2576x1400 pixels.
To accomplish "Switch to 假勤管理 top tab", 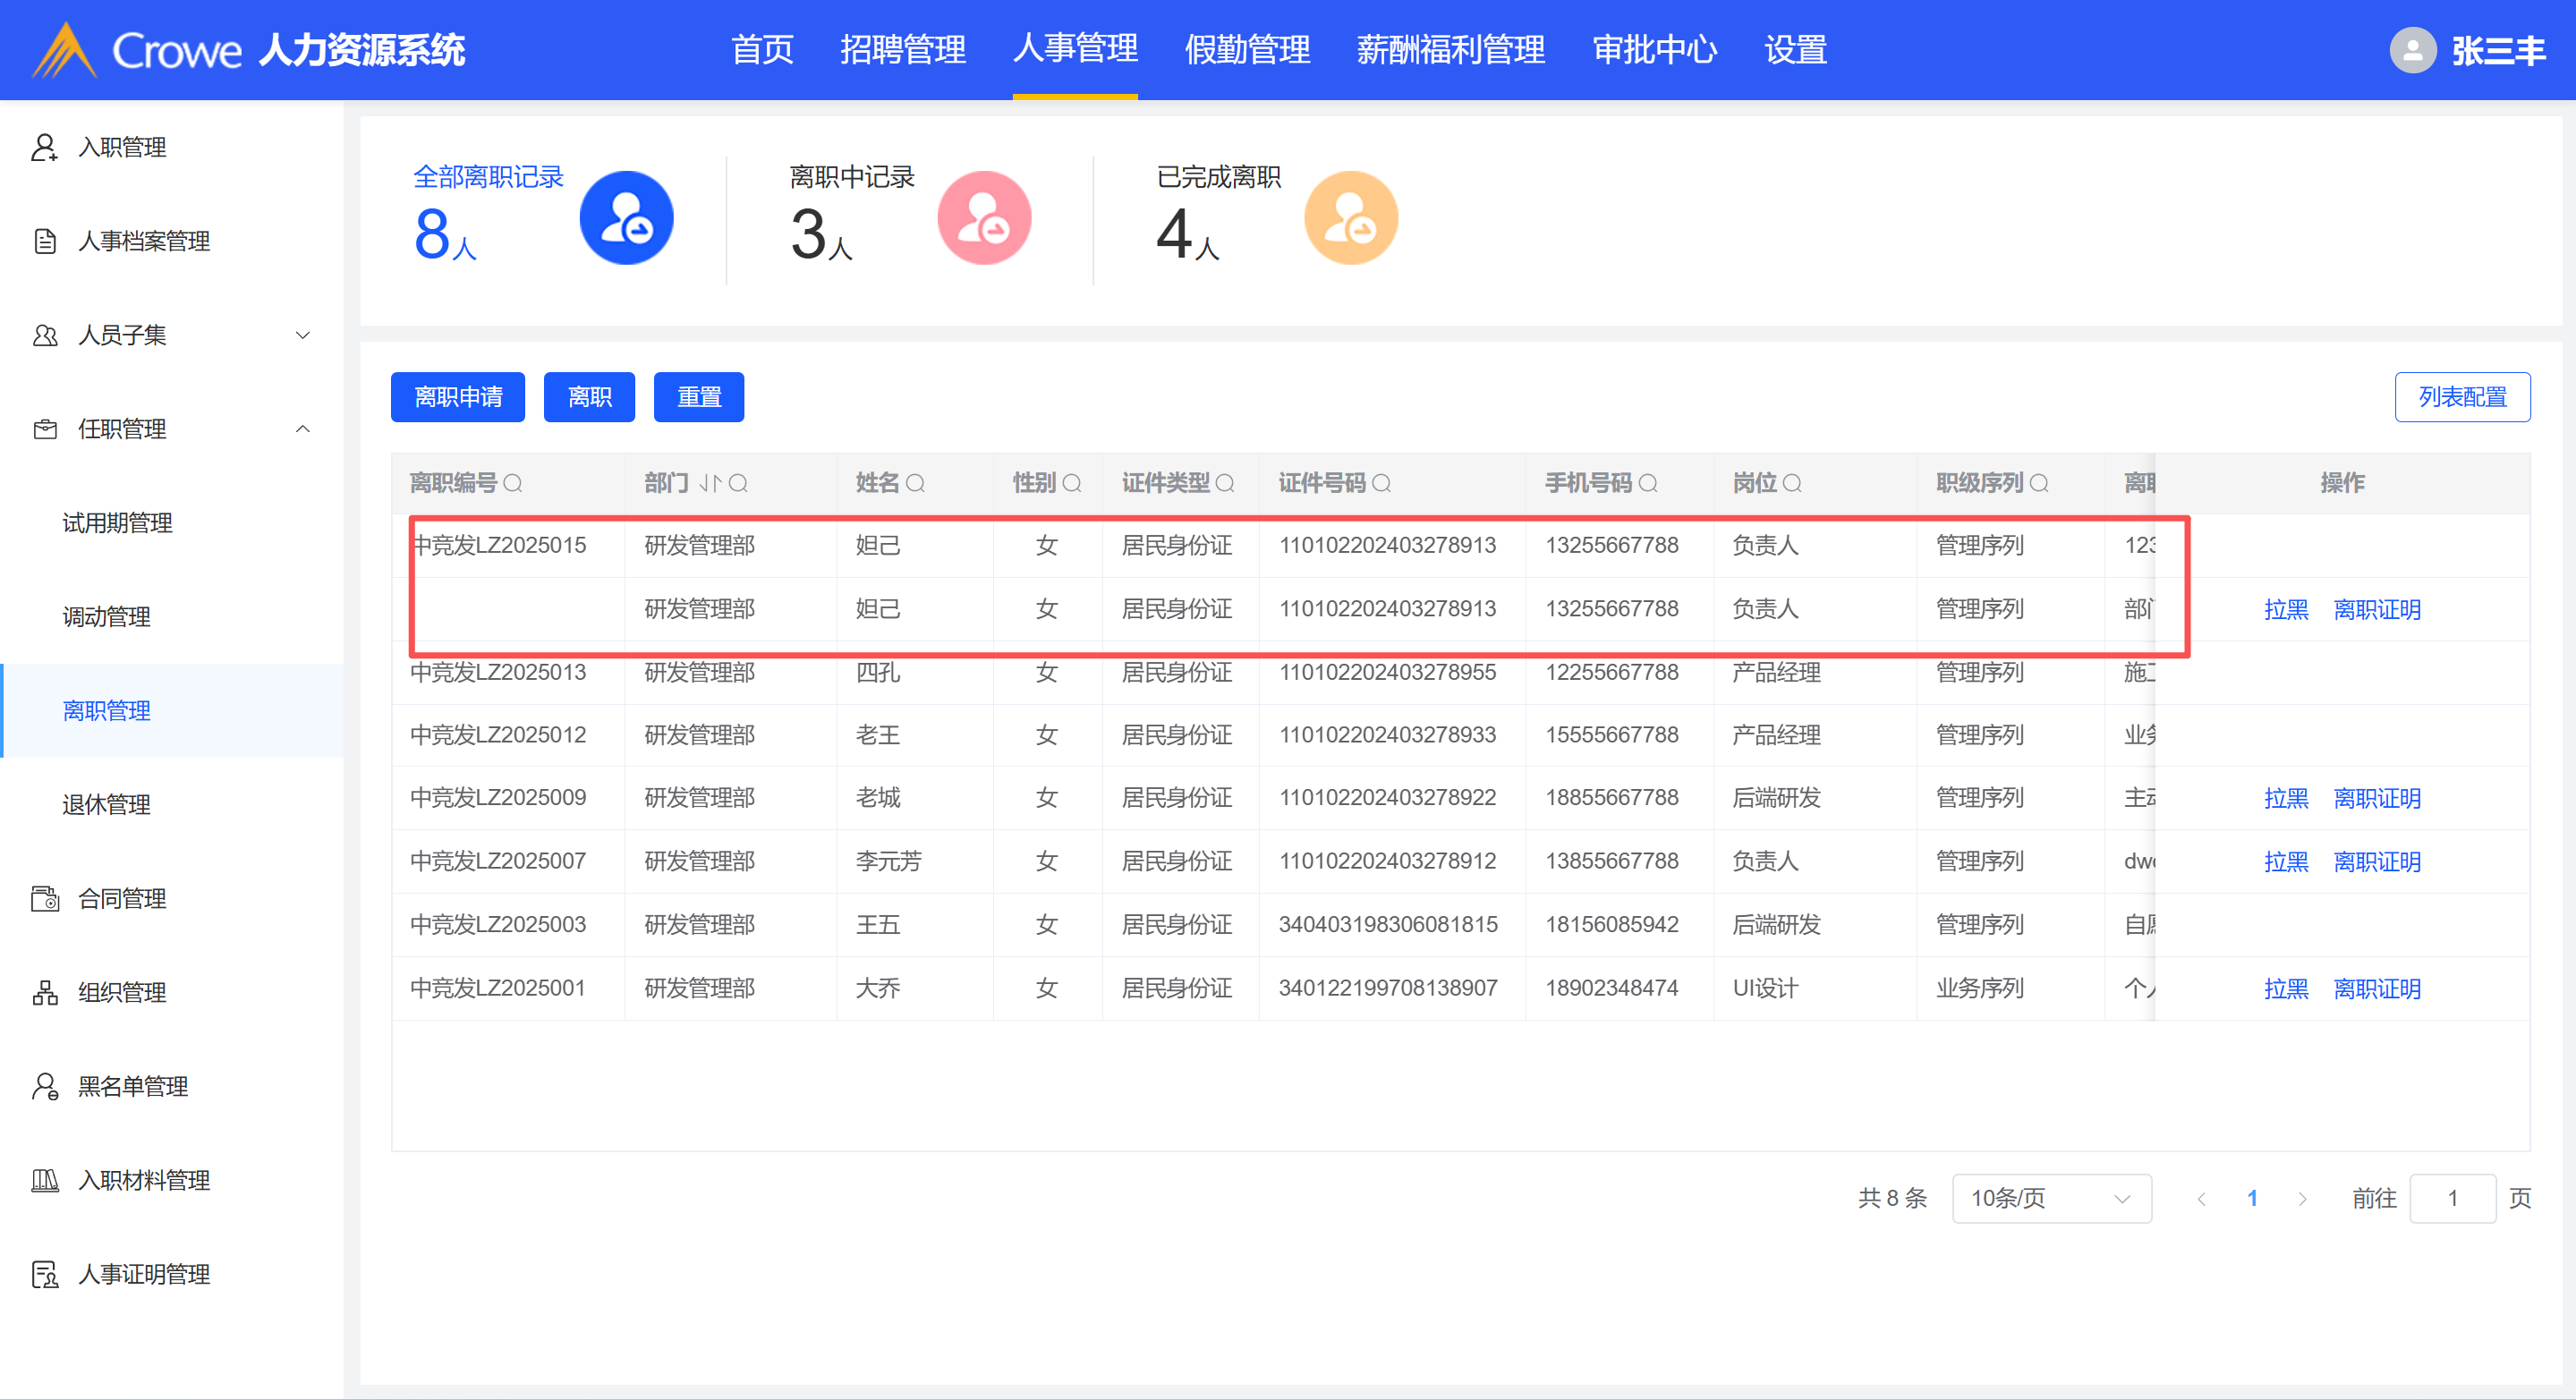I will [1246, 50].
